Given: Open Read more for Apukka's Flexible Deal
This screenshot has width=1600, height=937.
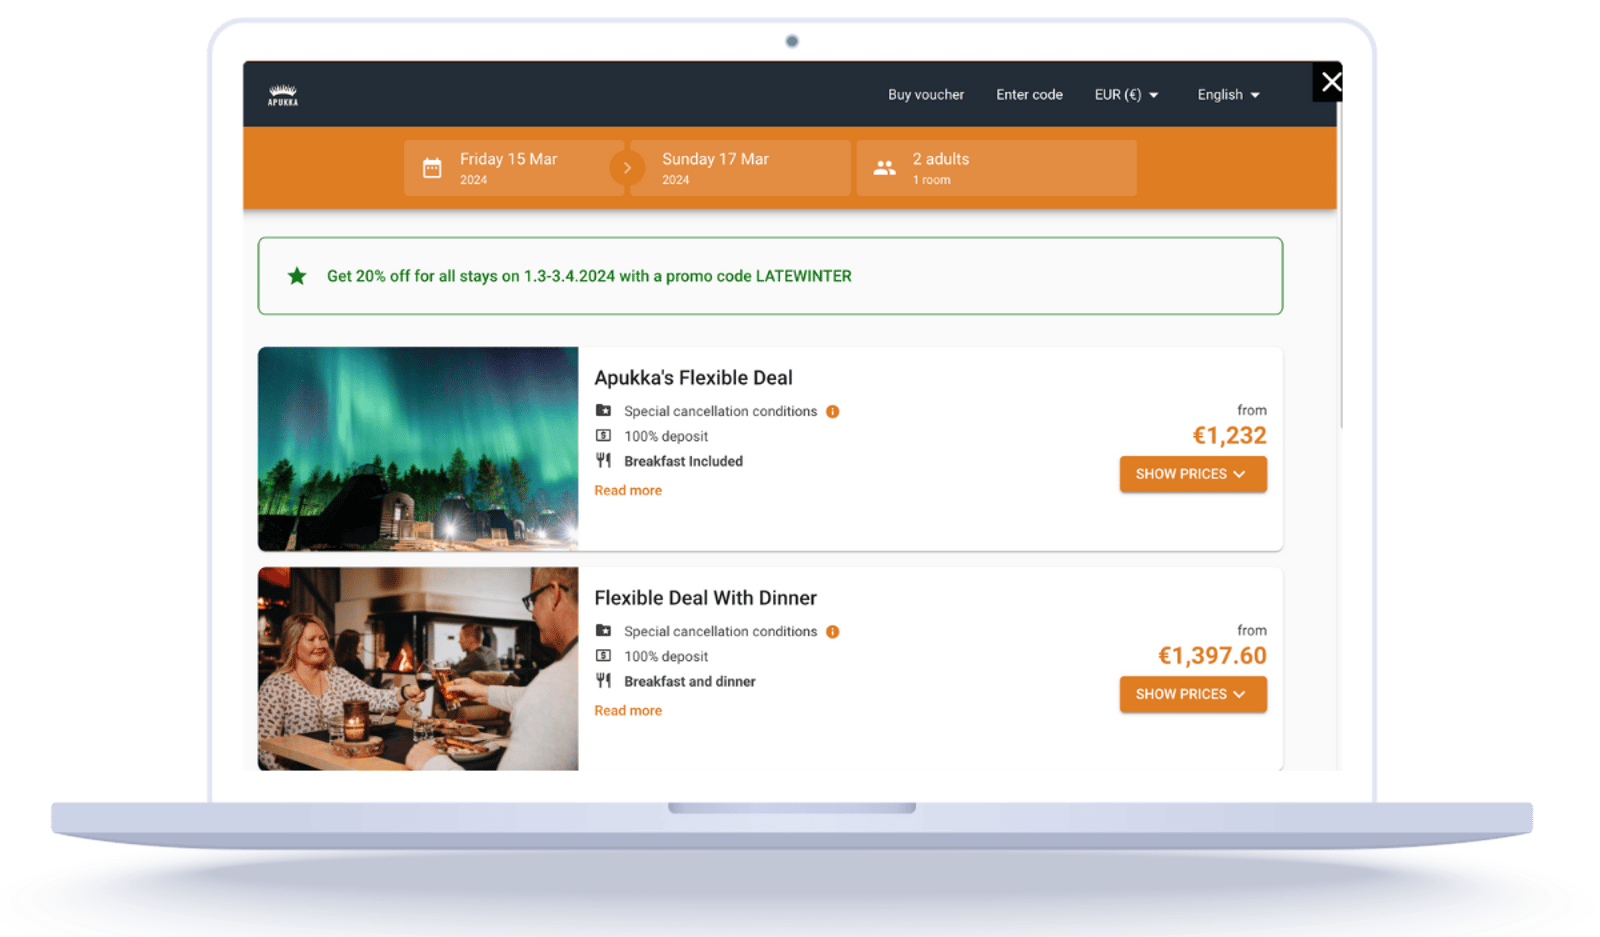Looking at the screenshot, I should click(x=628, y=490).
